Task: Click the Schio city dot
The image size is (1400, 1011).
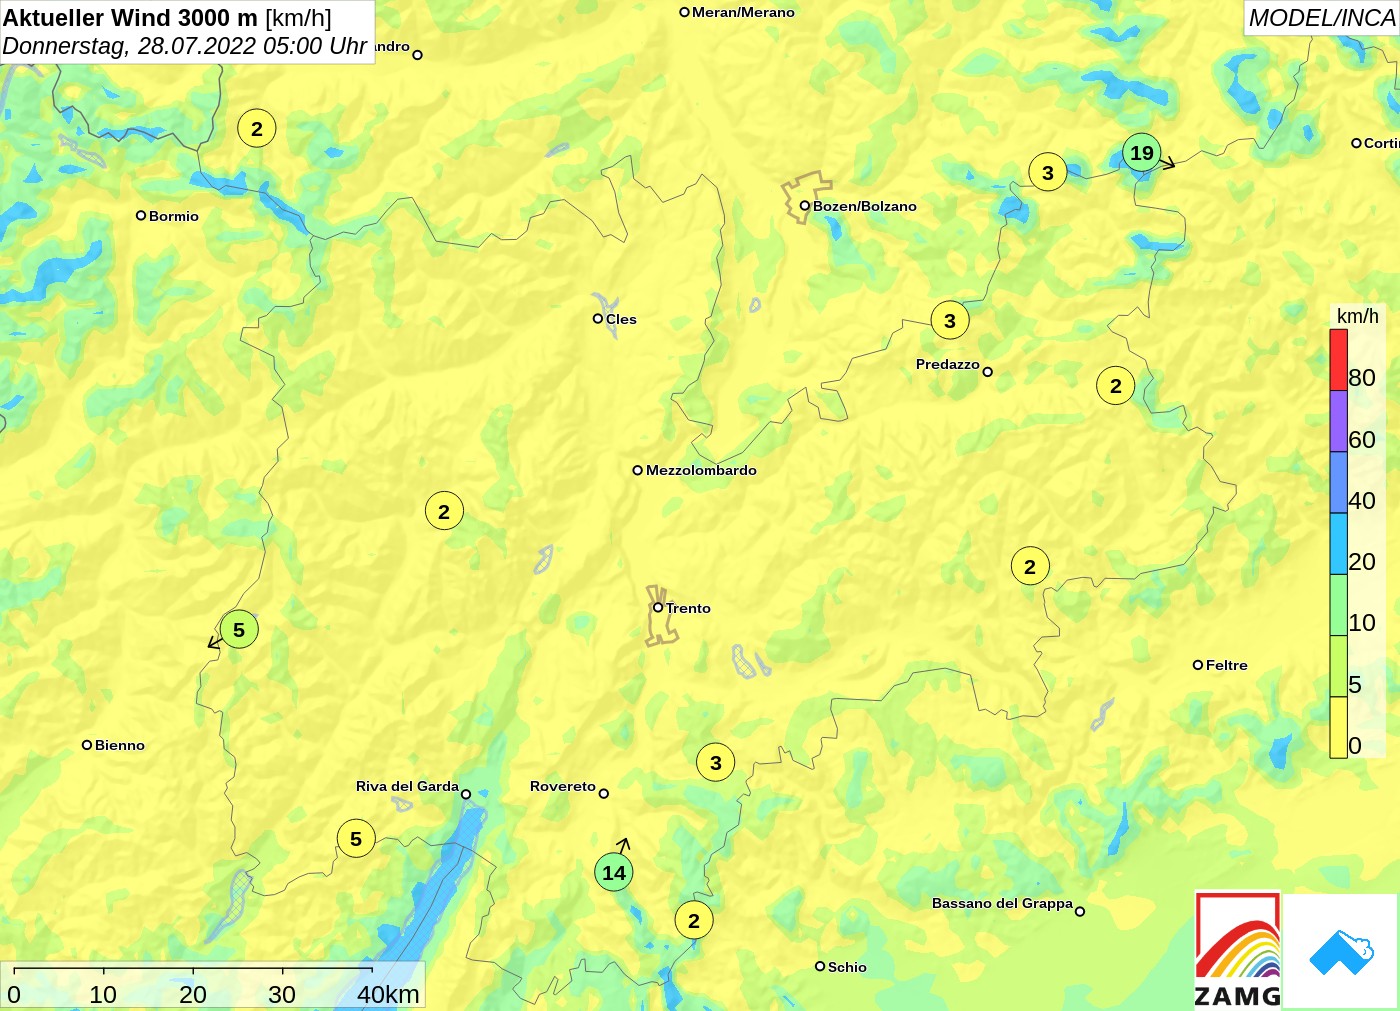Action: click(x=820, y=966)
